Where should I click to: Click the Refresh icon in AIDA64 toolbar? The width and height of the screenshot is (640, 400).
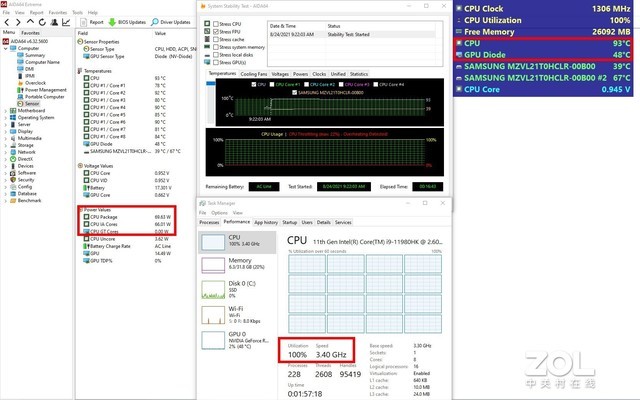[x=42, y=22]
